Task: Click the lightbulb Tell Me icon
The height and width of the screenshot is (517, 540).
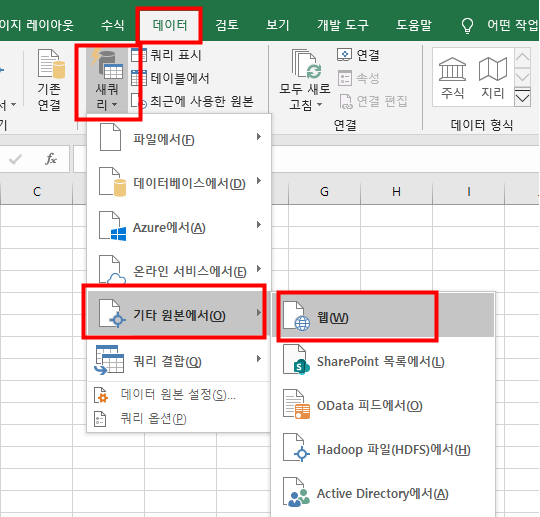Action: (x=467, y=26)
